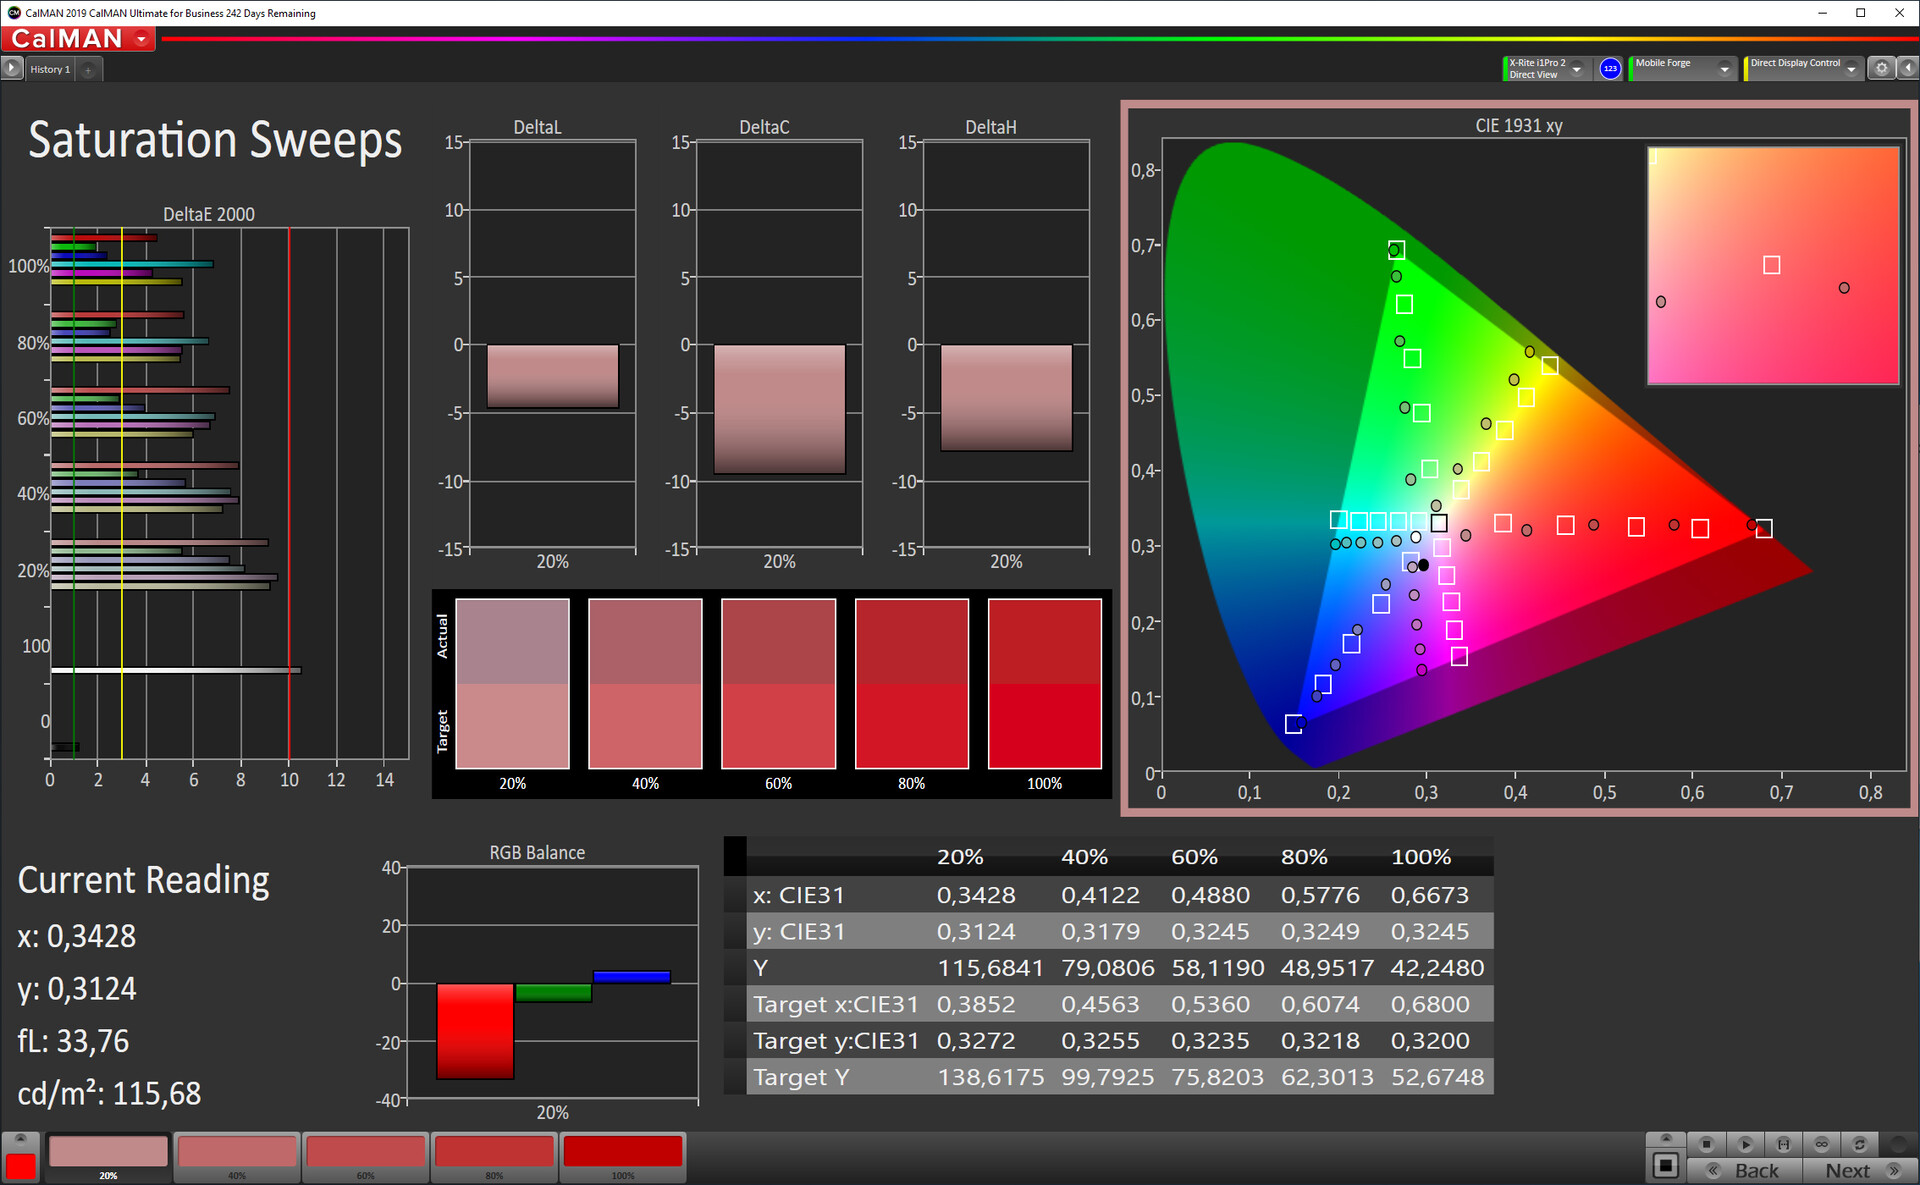Click the blue 123 meter mode icon

tap(1610, 68)
